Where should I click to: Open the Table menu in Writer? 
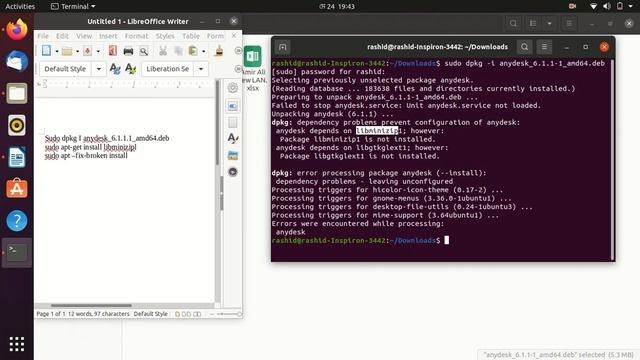[x=191, y=36]
